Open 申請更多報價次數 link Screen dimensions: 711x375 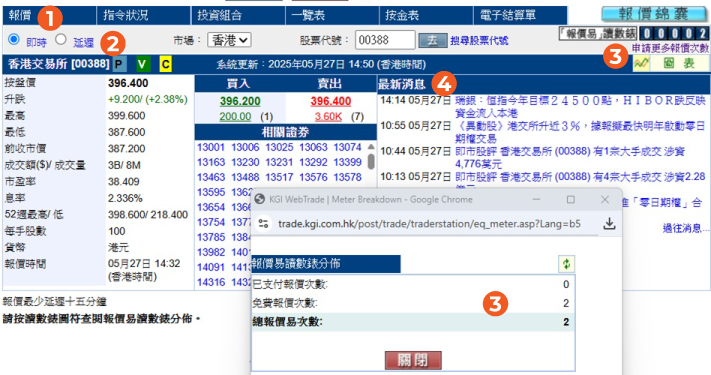coord(670,48)
